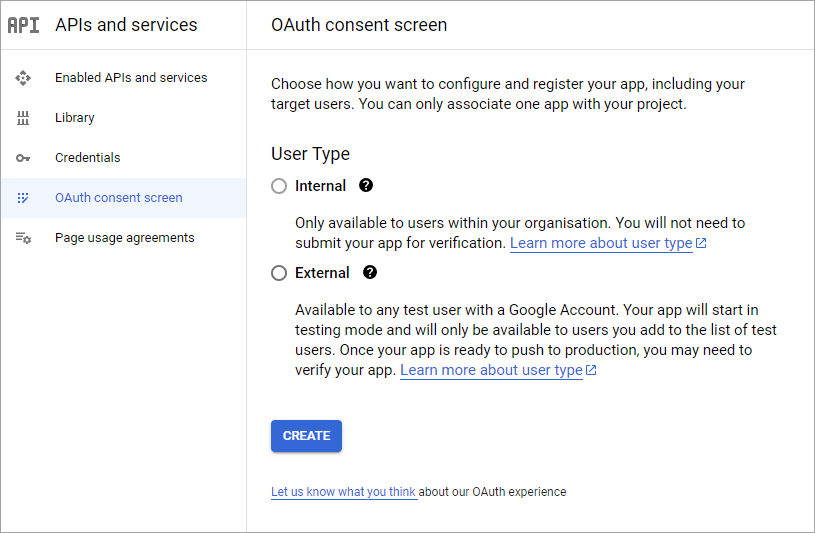Navigate to the Credentials menu item
Image resolution: width=815 pixels, height=533 pixels.
pos(87,158)
